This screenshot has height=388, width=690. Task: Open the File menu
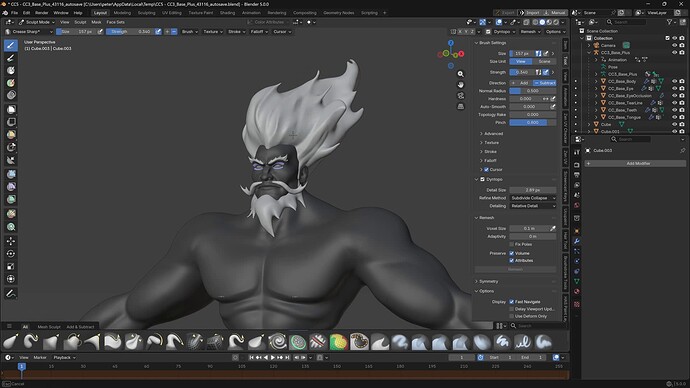[x=15, y=13]
